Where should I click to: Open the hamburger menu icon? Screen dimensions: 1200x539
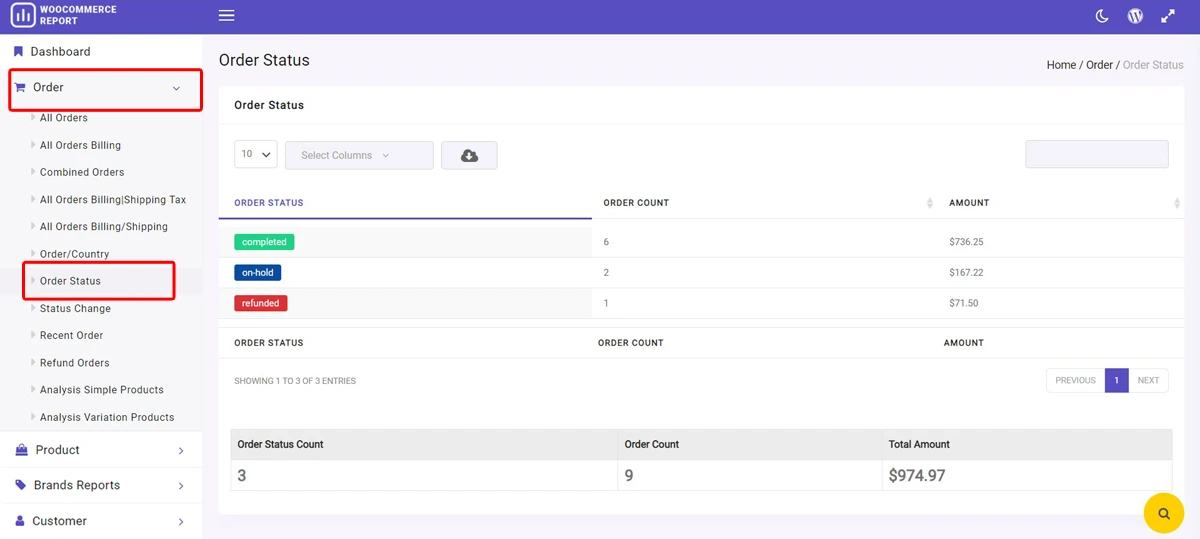[x=226, y=16]
